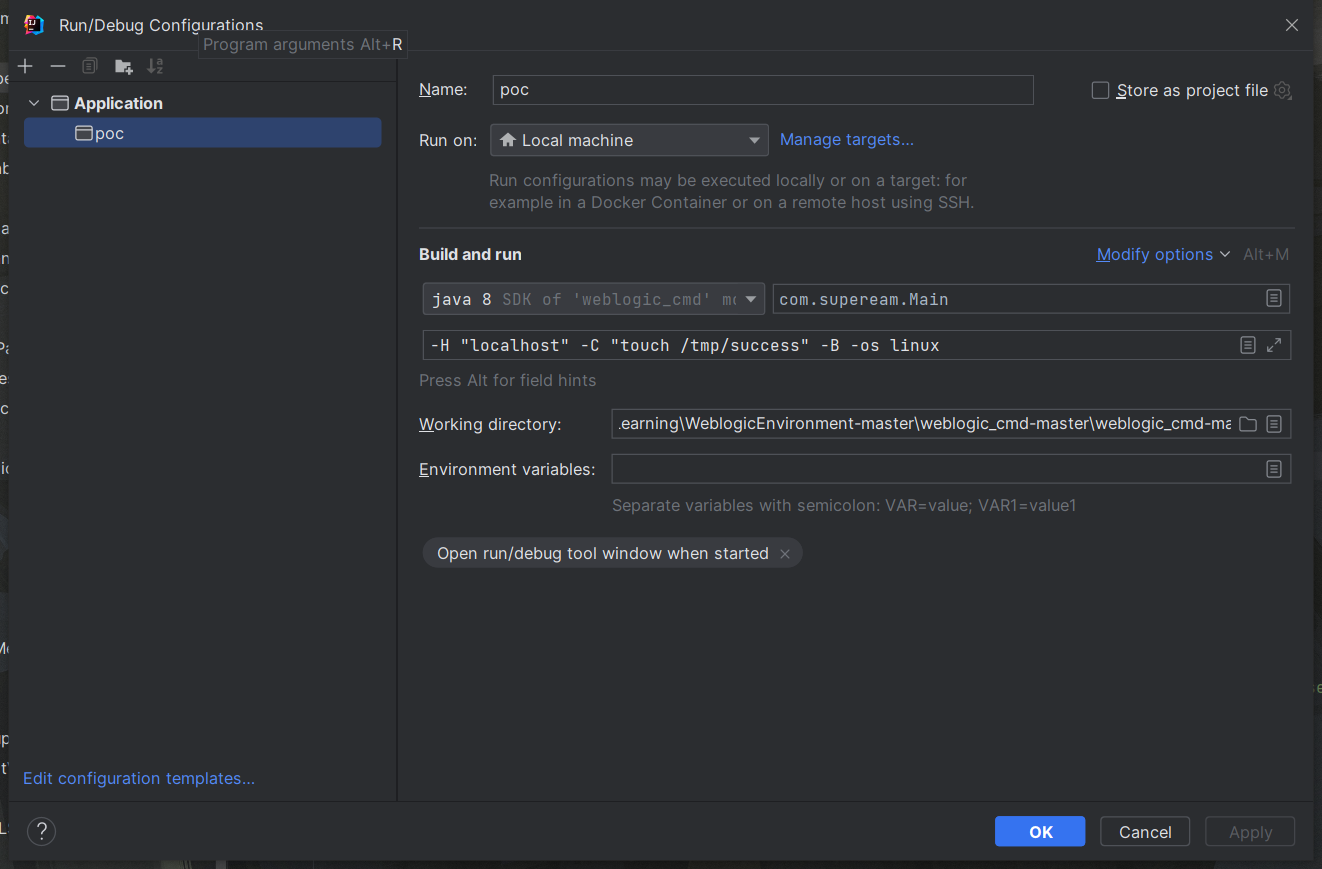1322x869 pixels.
Task: Click the Application group label
Action: click(118, 103)
